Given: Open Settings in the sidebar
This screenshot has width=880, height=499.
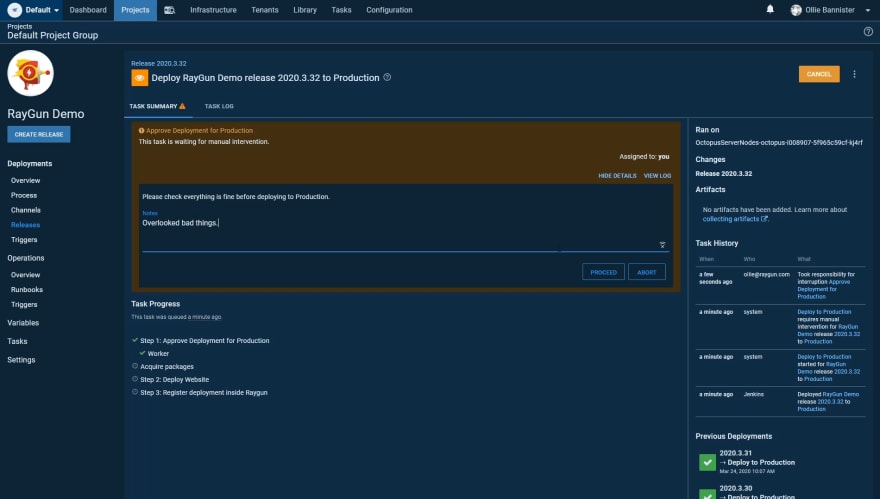Looking at the screenshot, I should pos(21,360).
